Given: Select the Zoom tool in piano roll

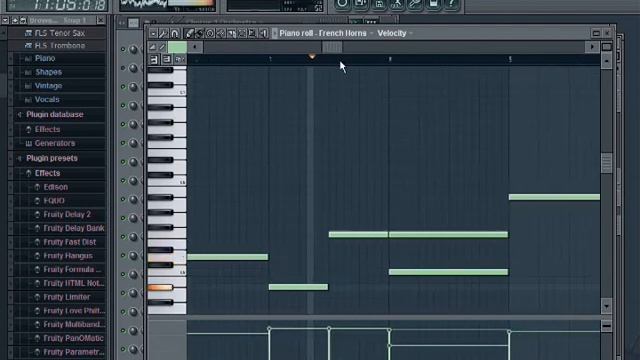Looking at the screenshot, I should pos(253,33).
